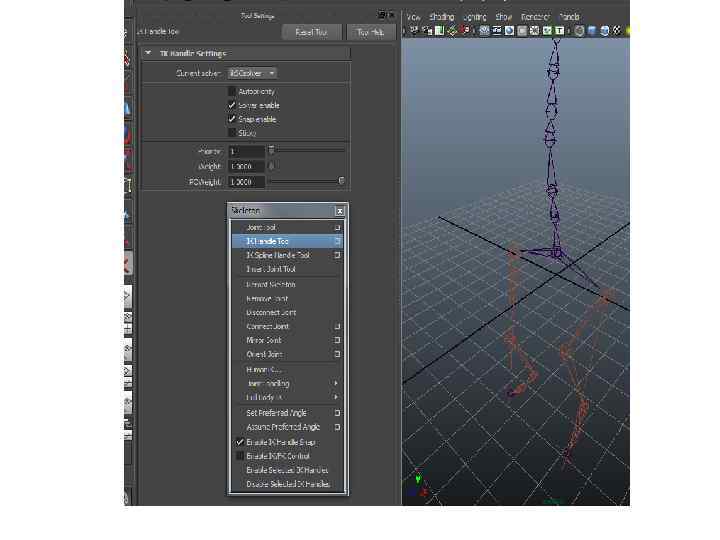Enable the Autopriority checkbox

[x=232, y=91]
